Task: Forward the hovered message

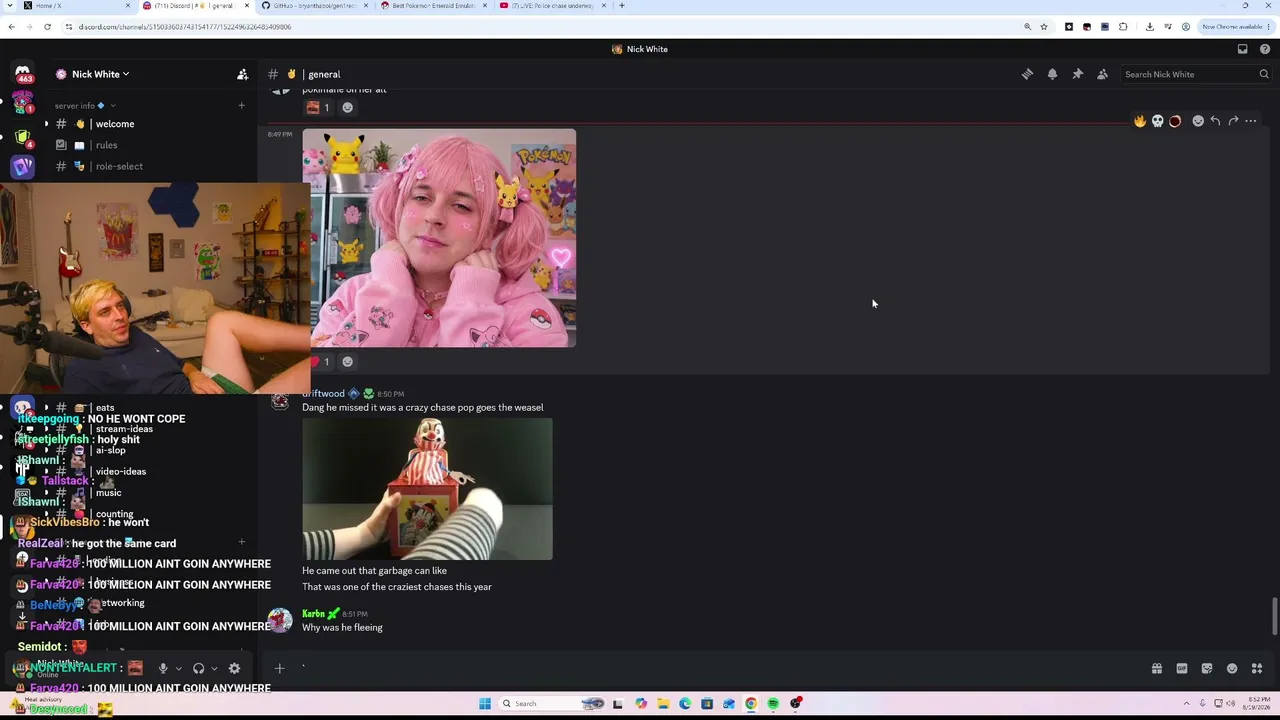Action: coord(1233,121)
